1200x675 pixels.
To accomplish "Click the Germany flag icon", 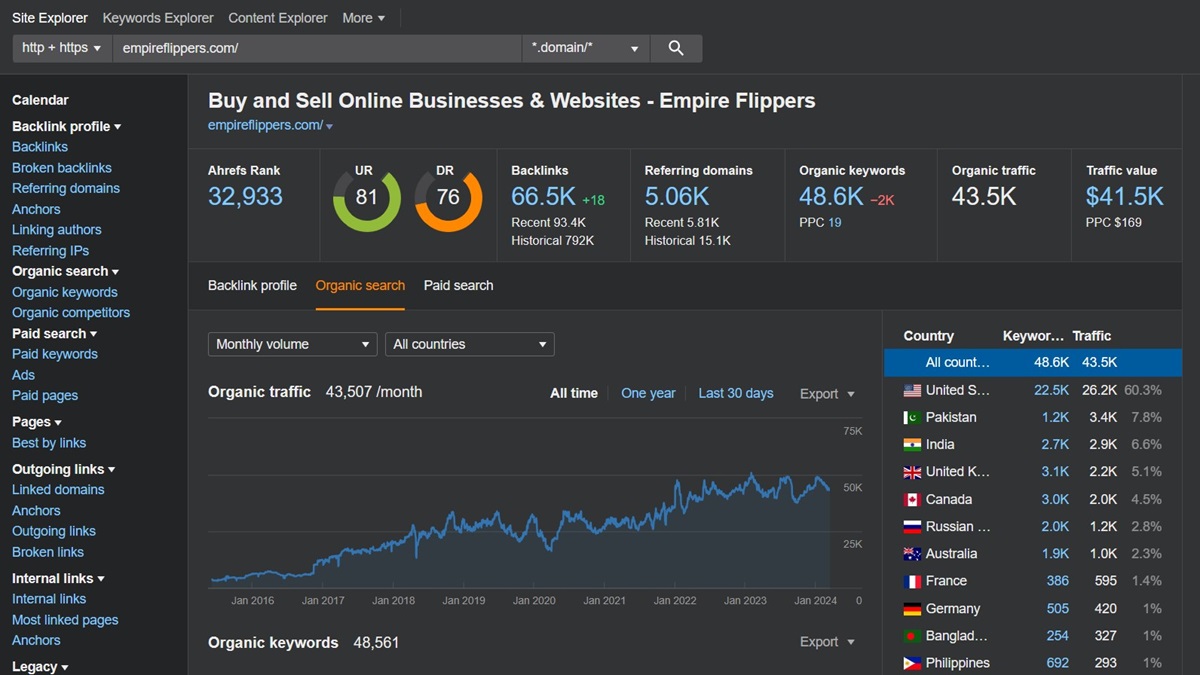I will pos(911,608).
